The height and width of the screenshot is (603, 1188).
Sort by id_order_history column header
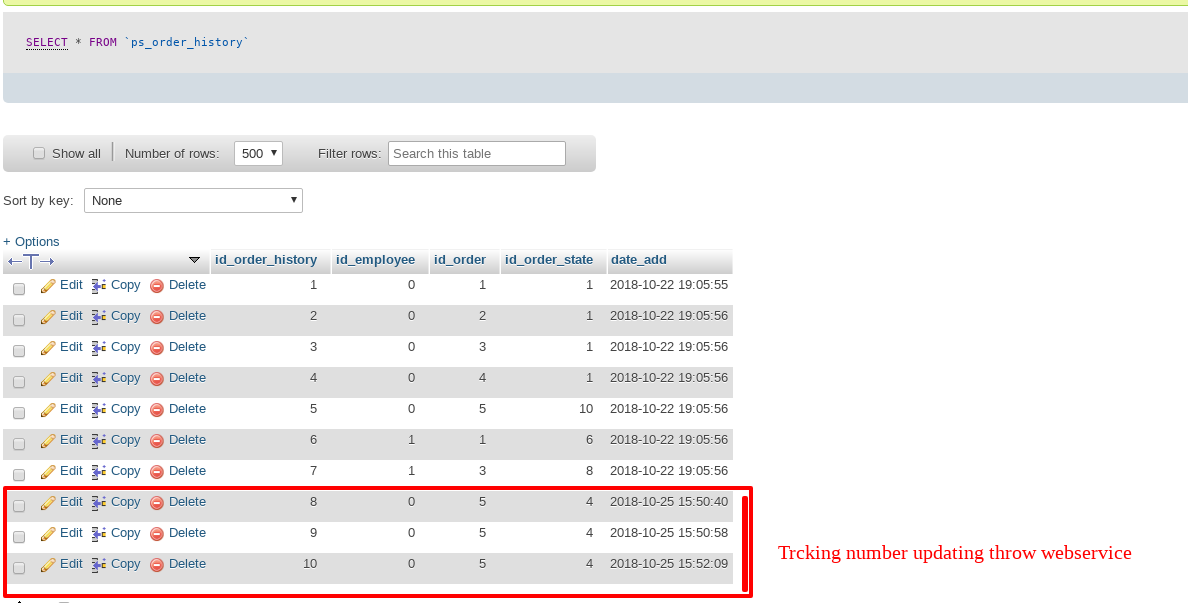[266, 259]
